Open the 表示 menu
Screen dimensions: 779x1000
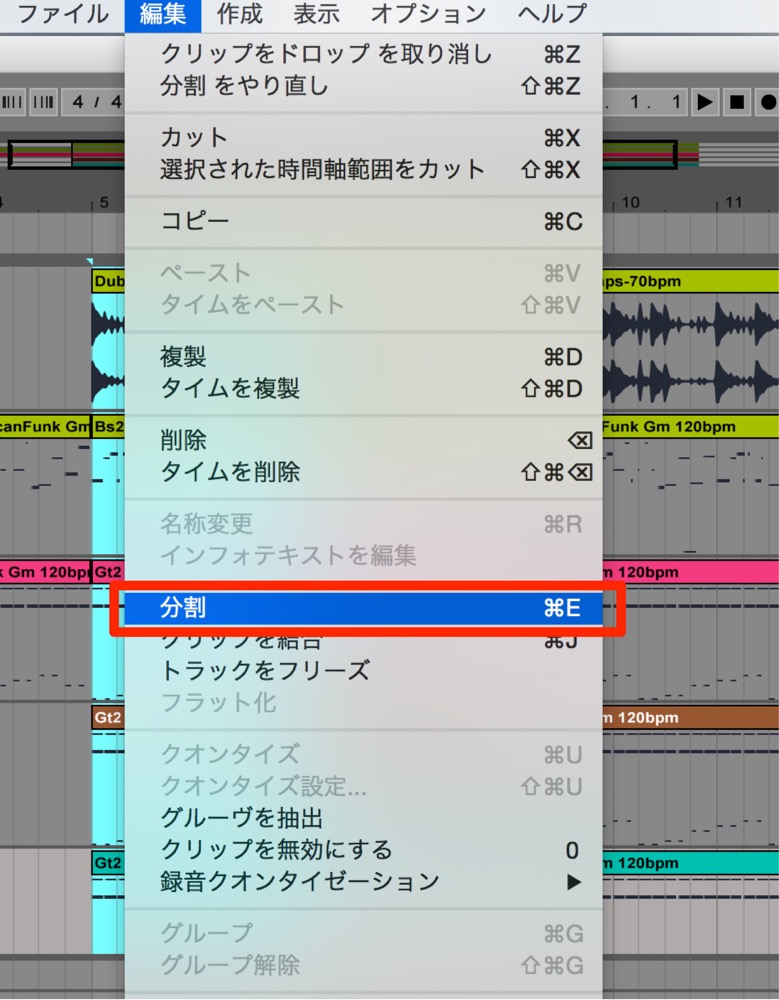click(316, 14)
